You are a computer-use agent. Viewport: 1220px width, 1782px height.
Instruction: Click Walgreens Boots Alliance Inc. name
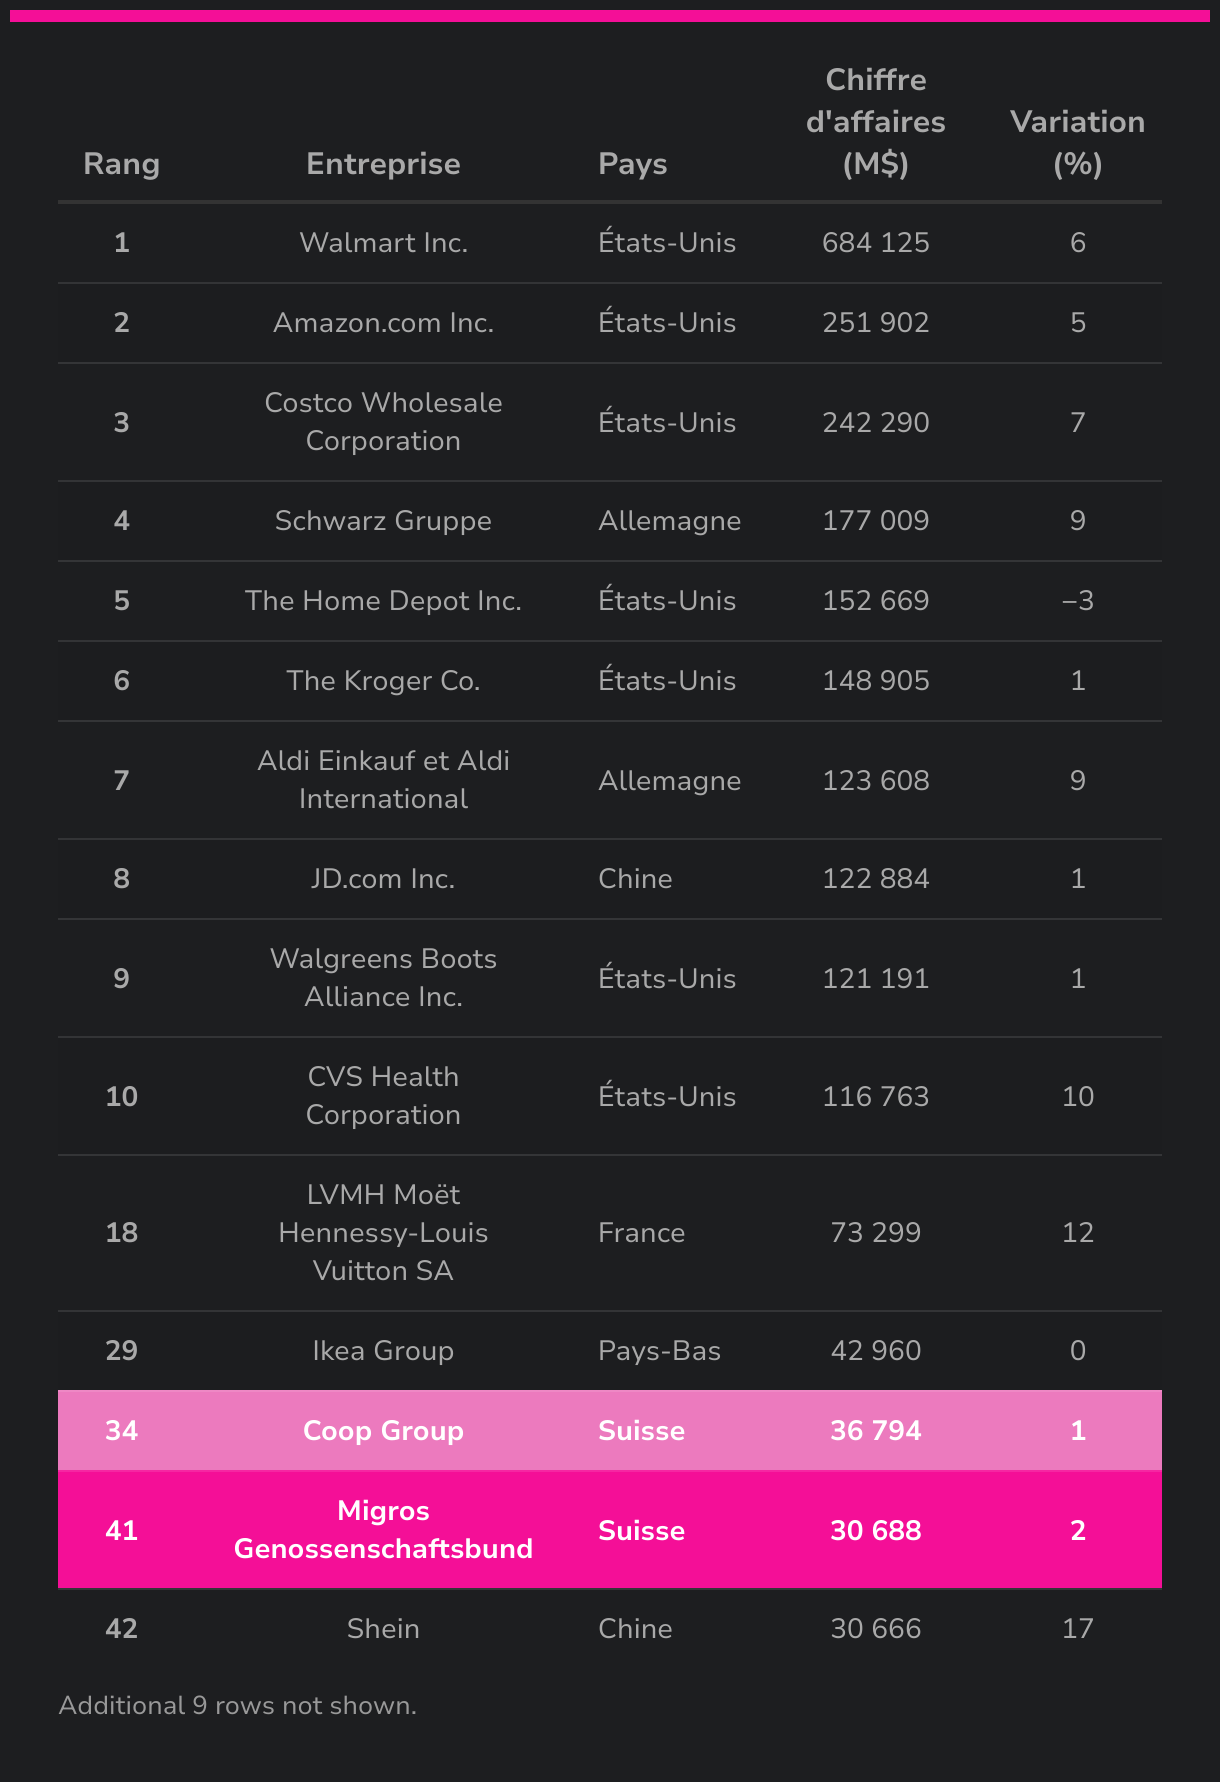click(383, 978)
